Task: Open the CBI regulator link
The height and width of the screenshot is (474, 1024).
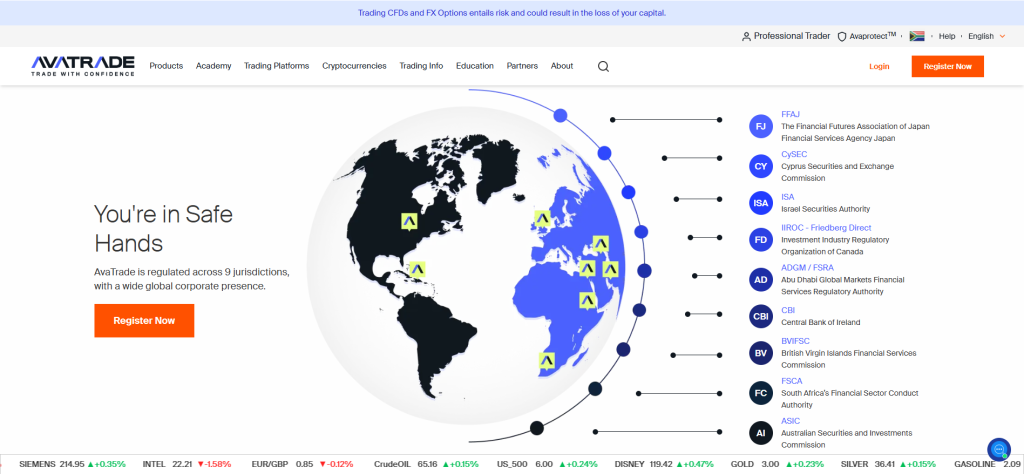Action: (788, 310)
